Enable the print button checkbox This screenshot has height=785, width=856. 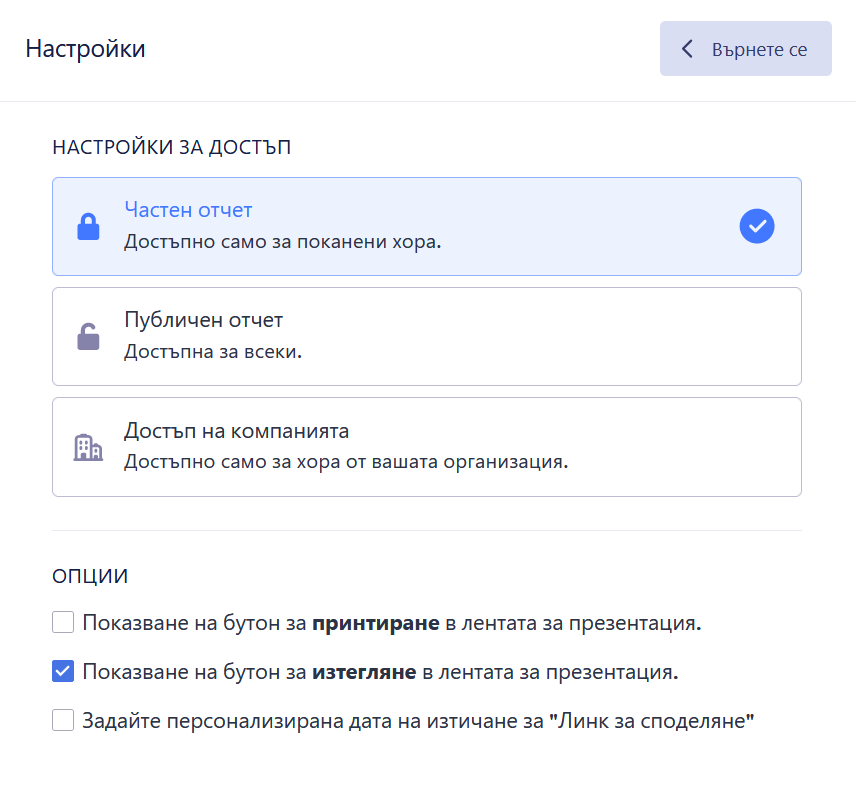(x=64, y=623)
